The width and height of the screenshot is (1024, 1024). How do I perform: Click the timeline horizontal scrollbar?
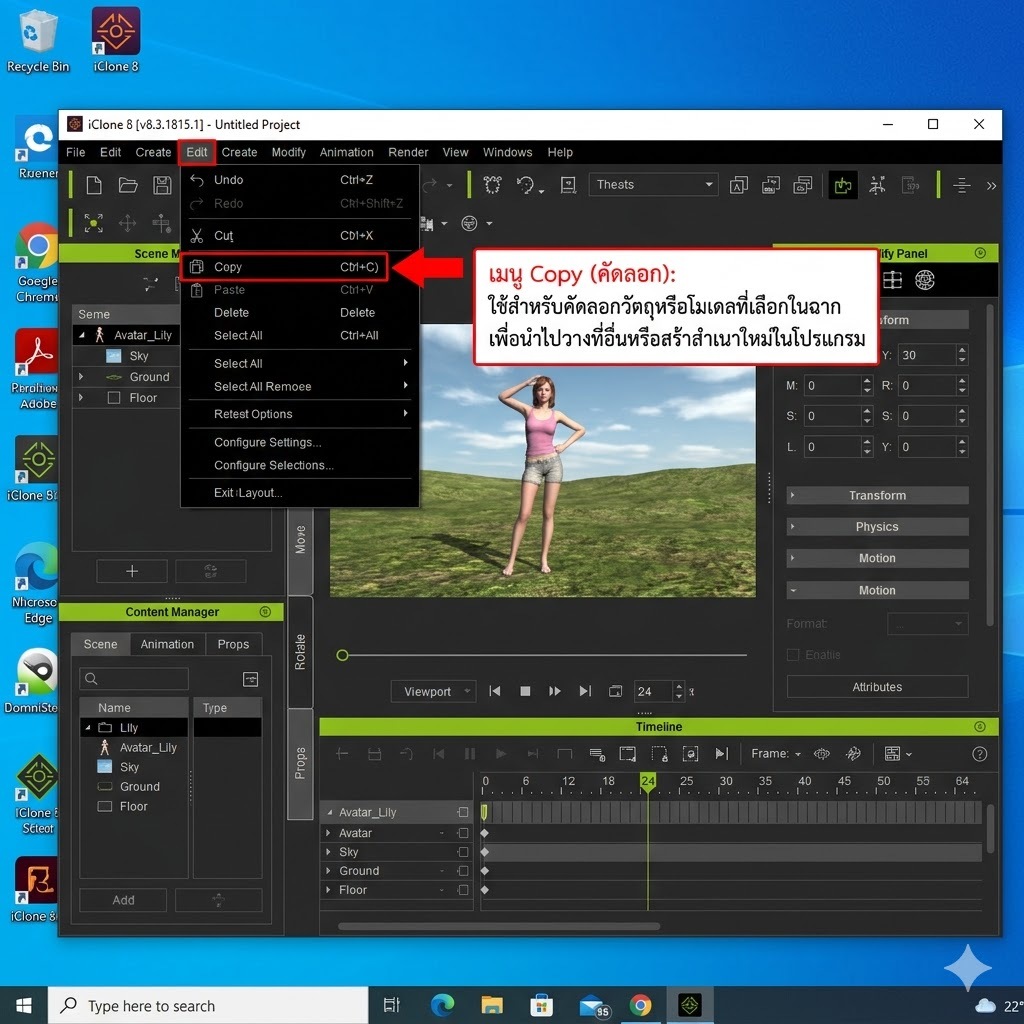click(499, 926)
